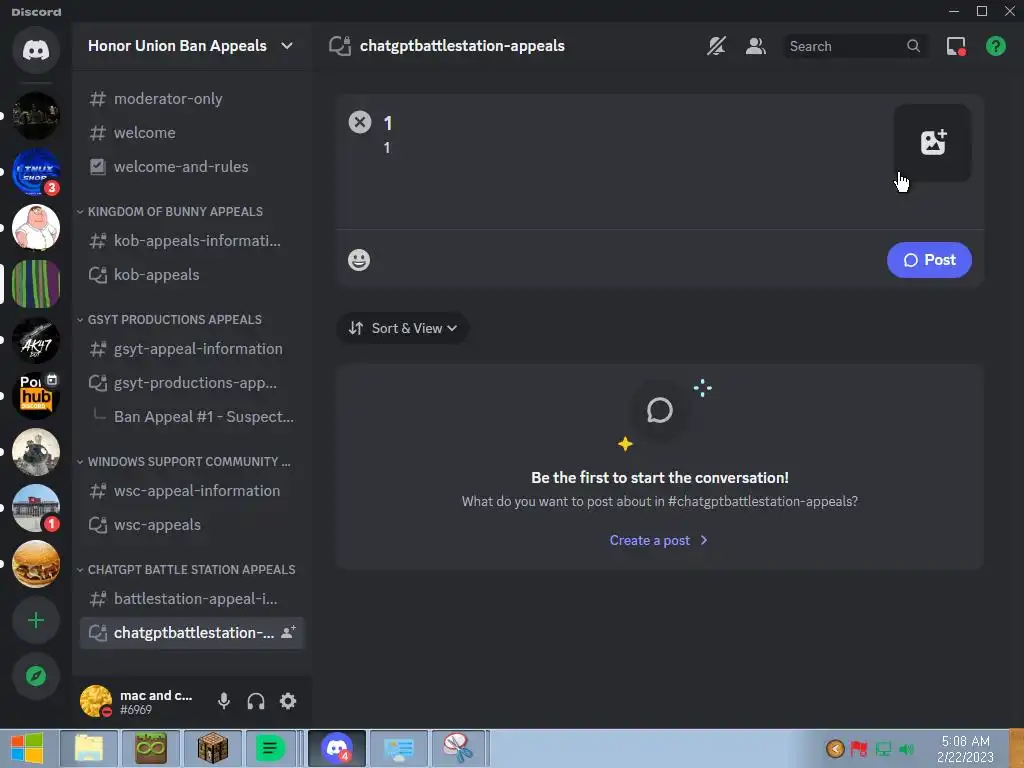Open the green Help question mark
The height and width of the screenshot is (768, 1024).
coord(996,46)
